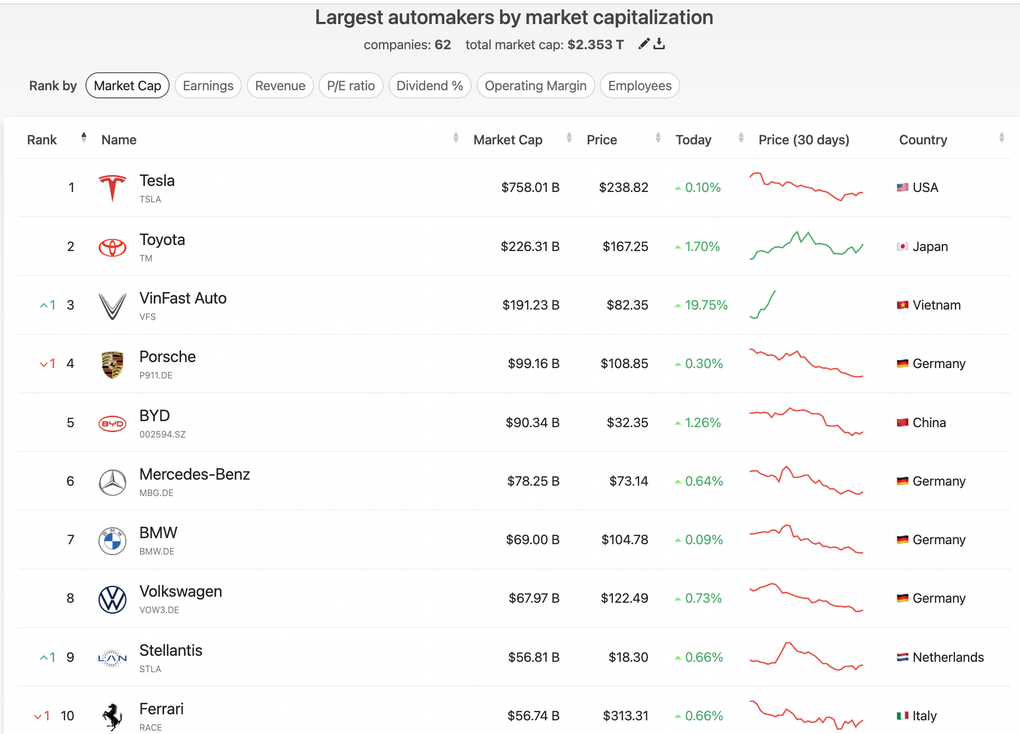Sort the table by Country column arrows

click(1001, 137)
